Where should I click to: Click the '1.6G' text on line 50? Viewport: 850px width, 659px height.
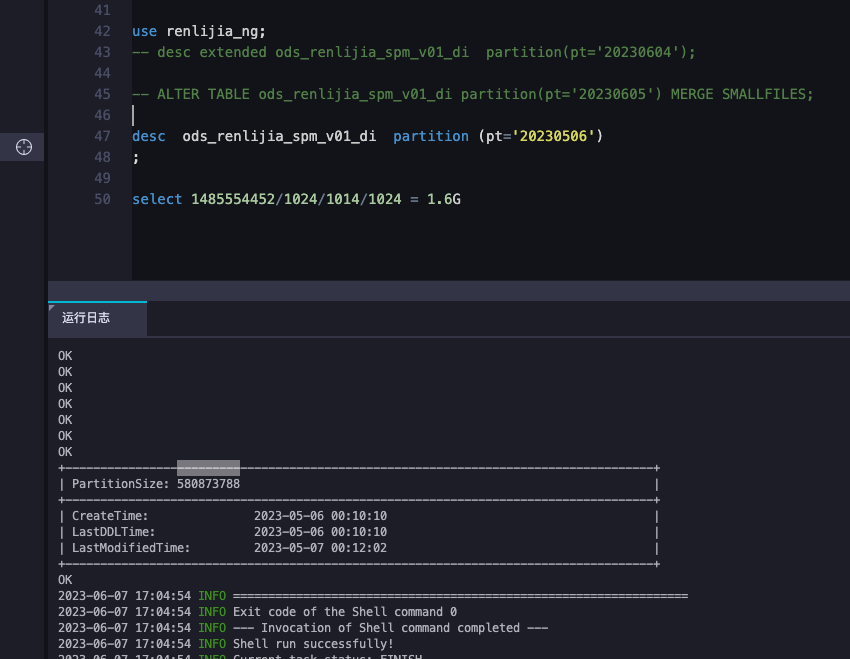pyautogui.click(x=443, y=199)
